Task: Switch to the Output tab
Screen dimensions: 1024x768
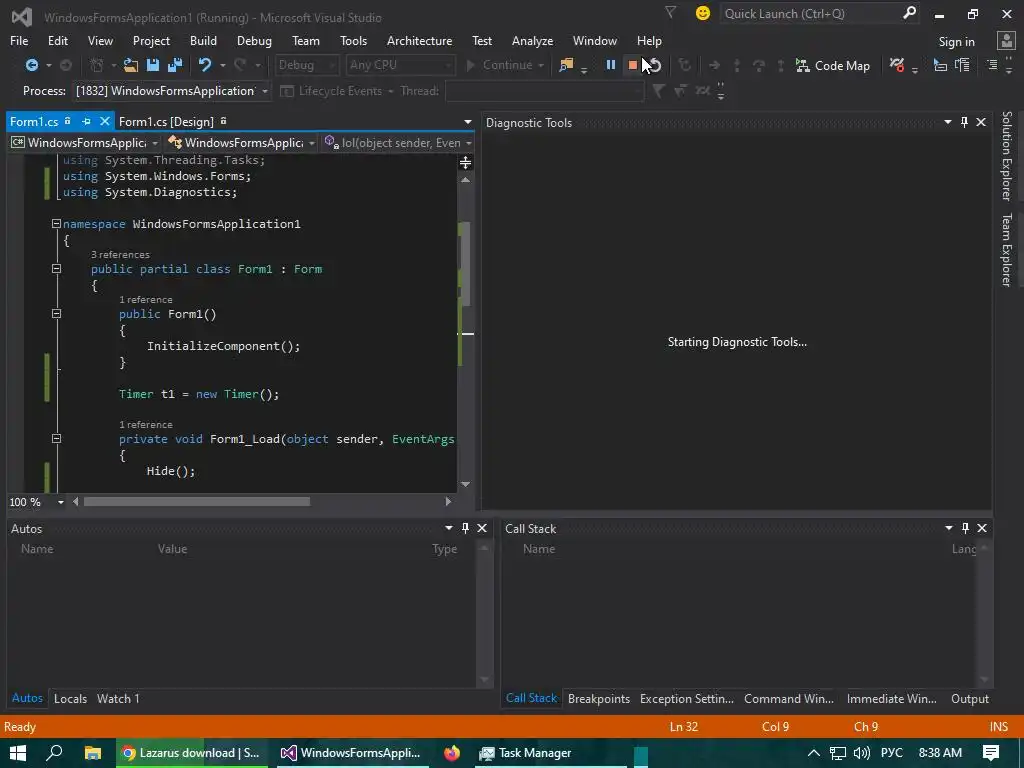Action: click(x=970, y=698)
